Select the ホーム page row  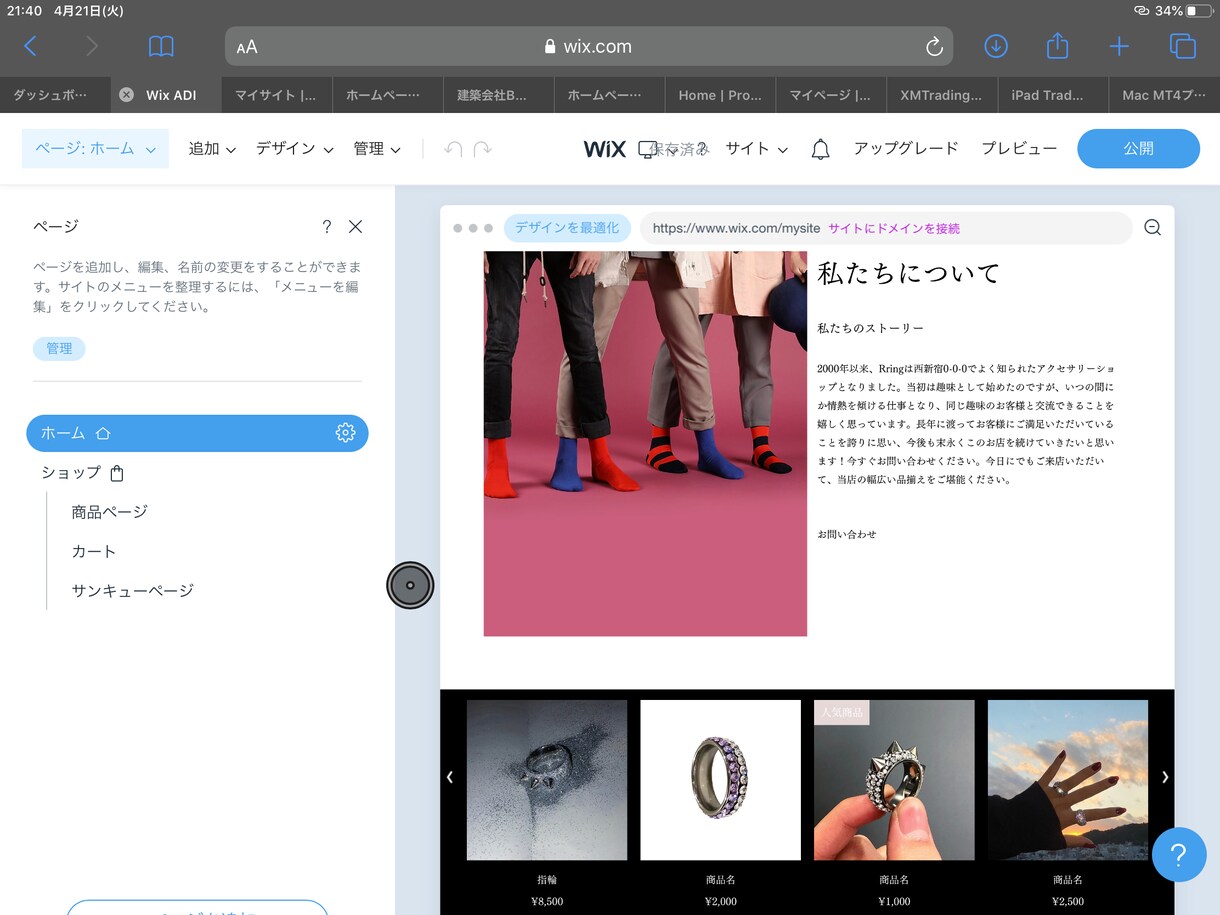[197, 433]
